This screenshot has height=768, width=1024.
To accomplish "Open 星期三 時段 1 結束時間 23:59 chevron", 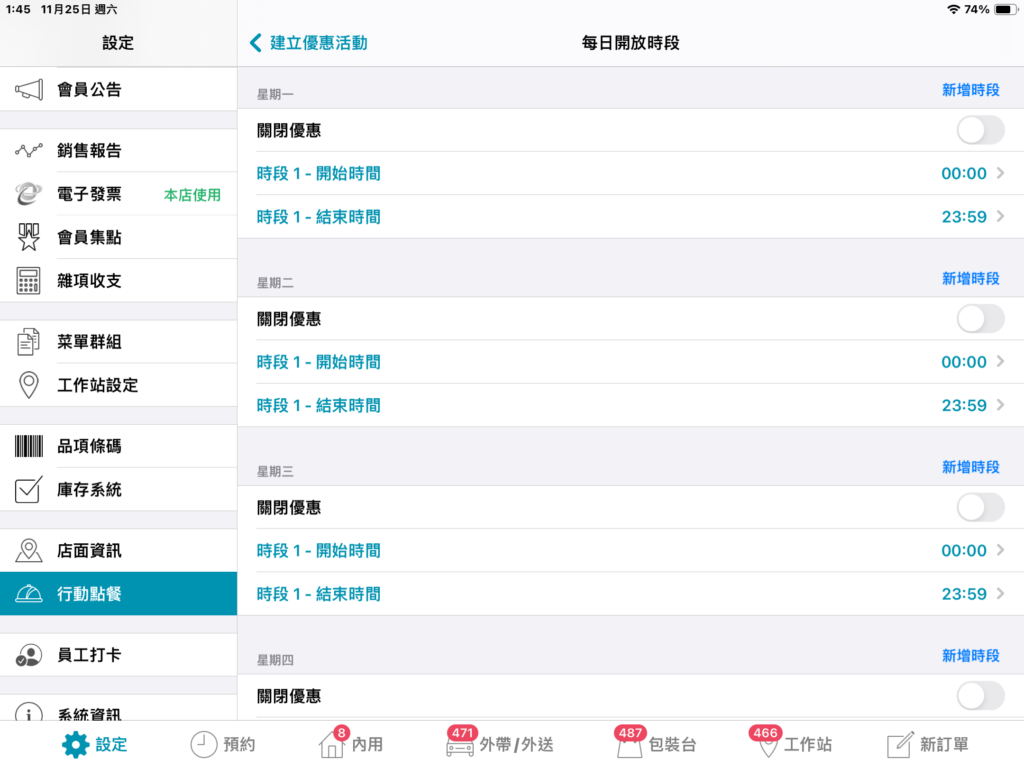I will coord(1000,594).
